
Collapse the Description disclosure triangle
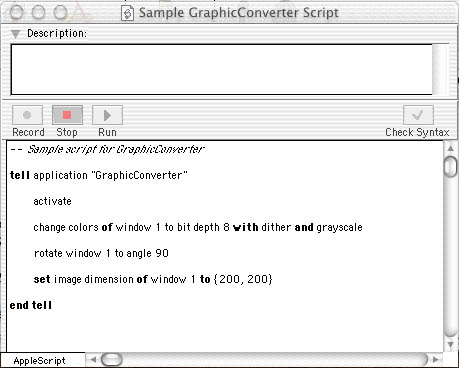coord(15,34)
